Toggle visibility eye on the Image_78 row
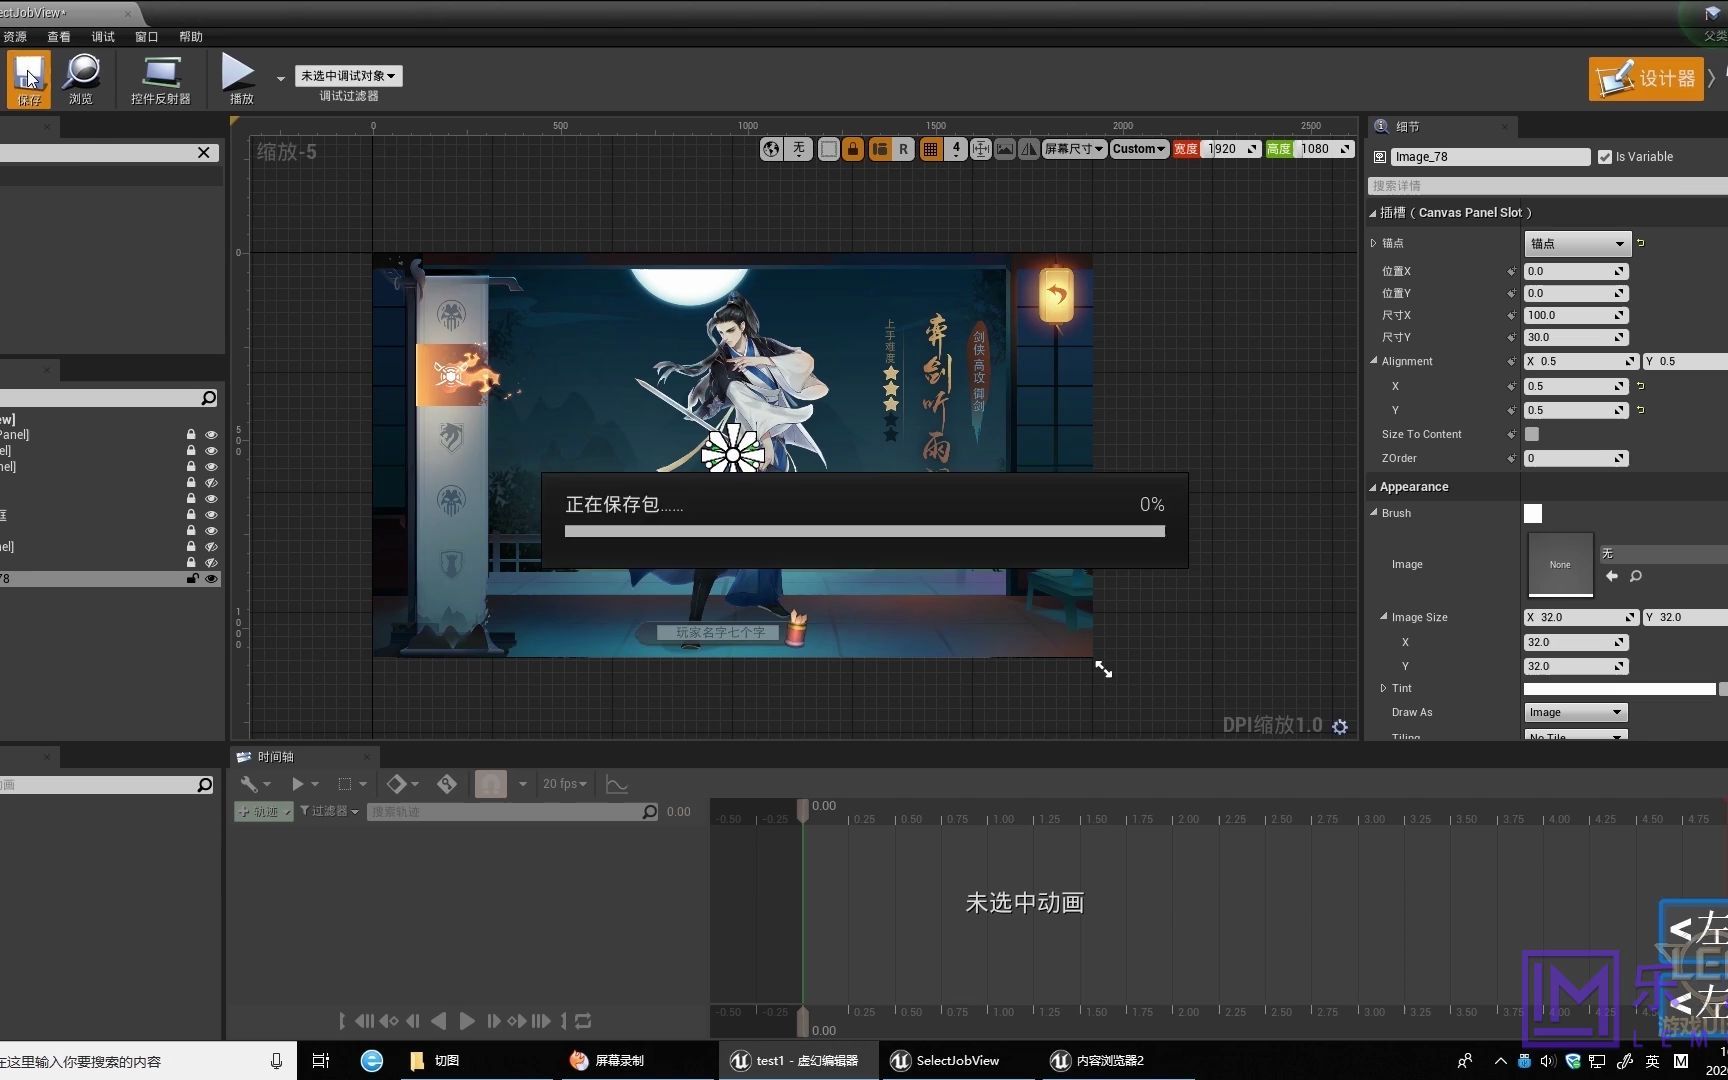This screenshot has height=1080, width=1728. (211, 579)
